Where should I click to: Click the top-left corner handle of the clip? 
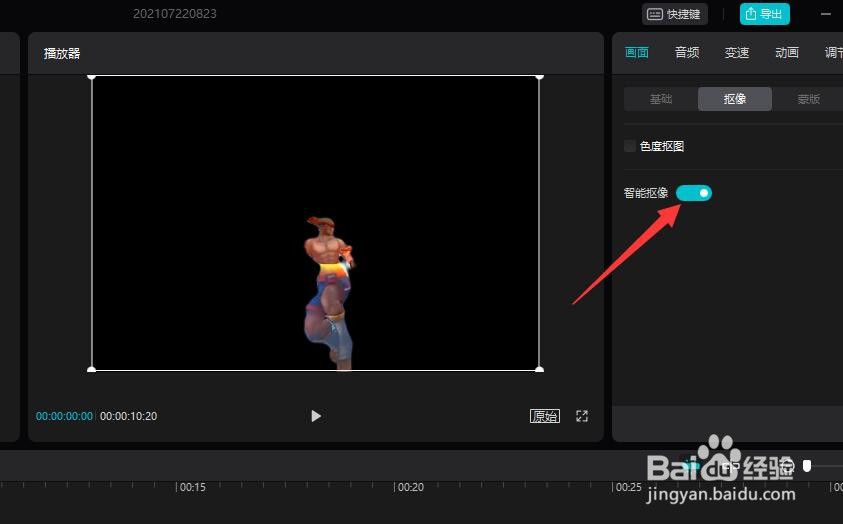pyautogui.click(x=91, y=77)
